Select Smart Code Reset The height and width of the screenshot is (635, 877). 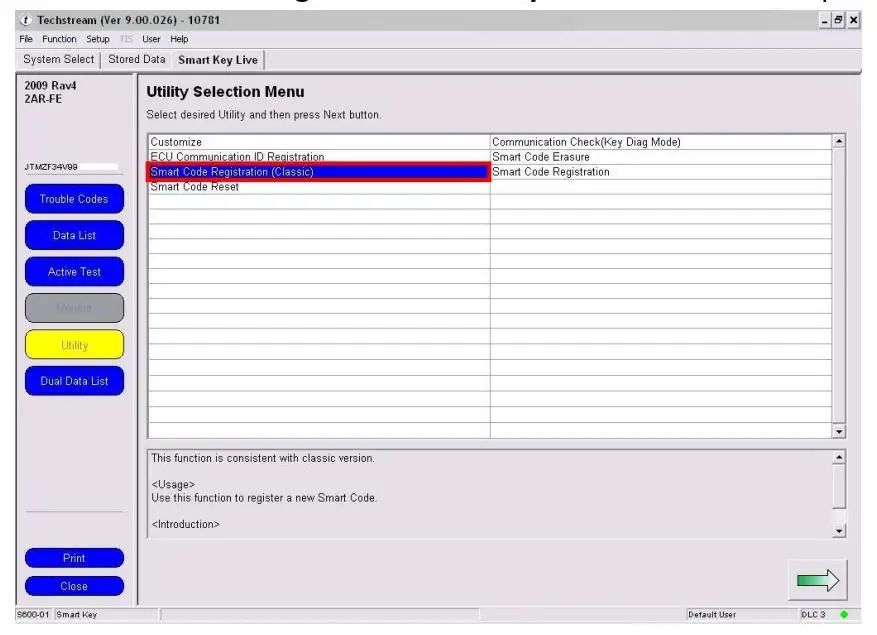point(319,187)
